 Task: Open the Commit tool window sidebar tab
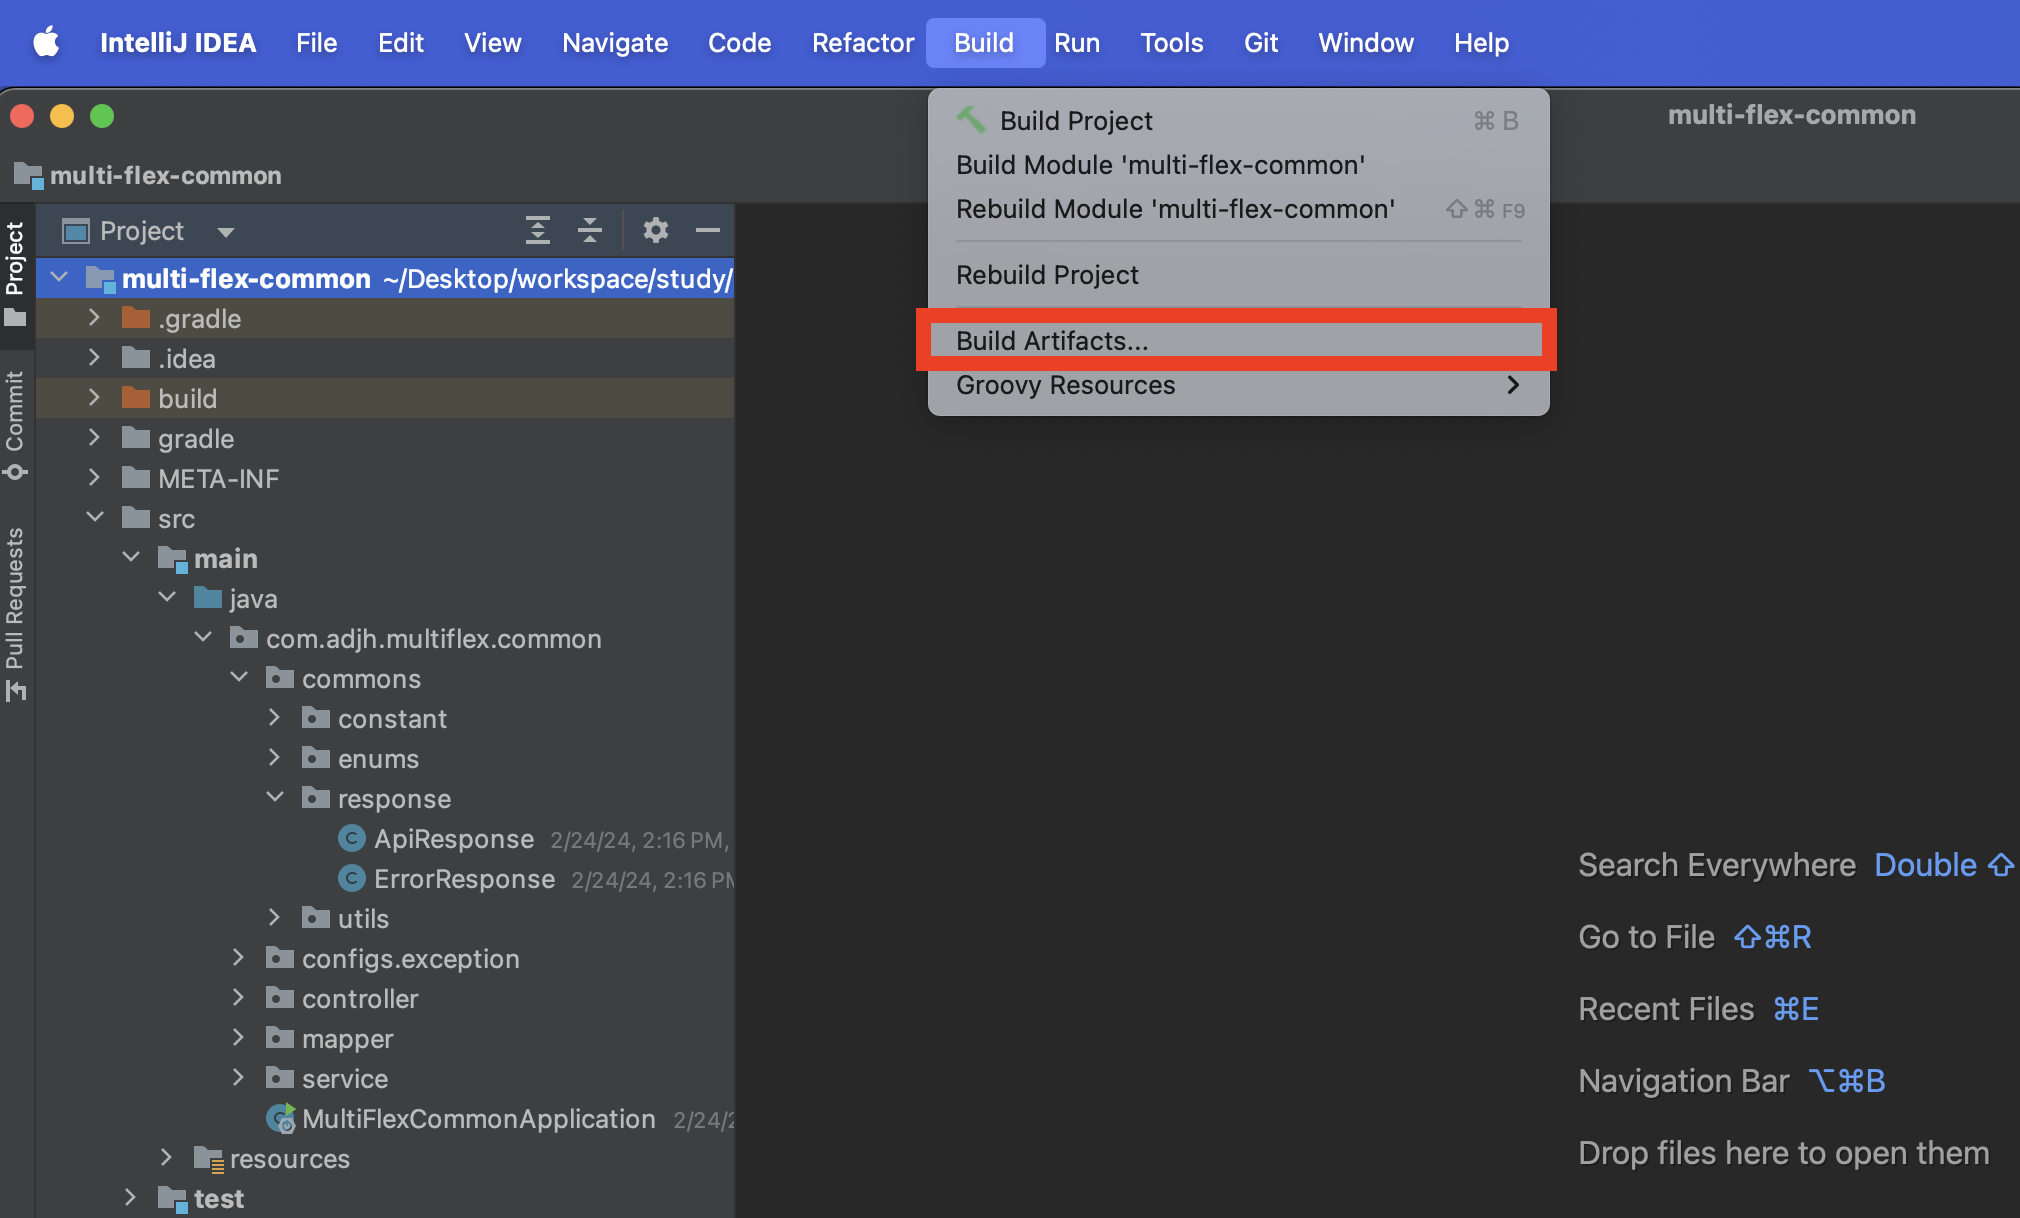15,424
